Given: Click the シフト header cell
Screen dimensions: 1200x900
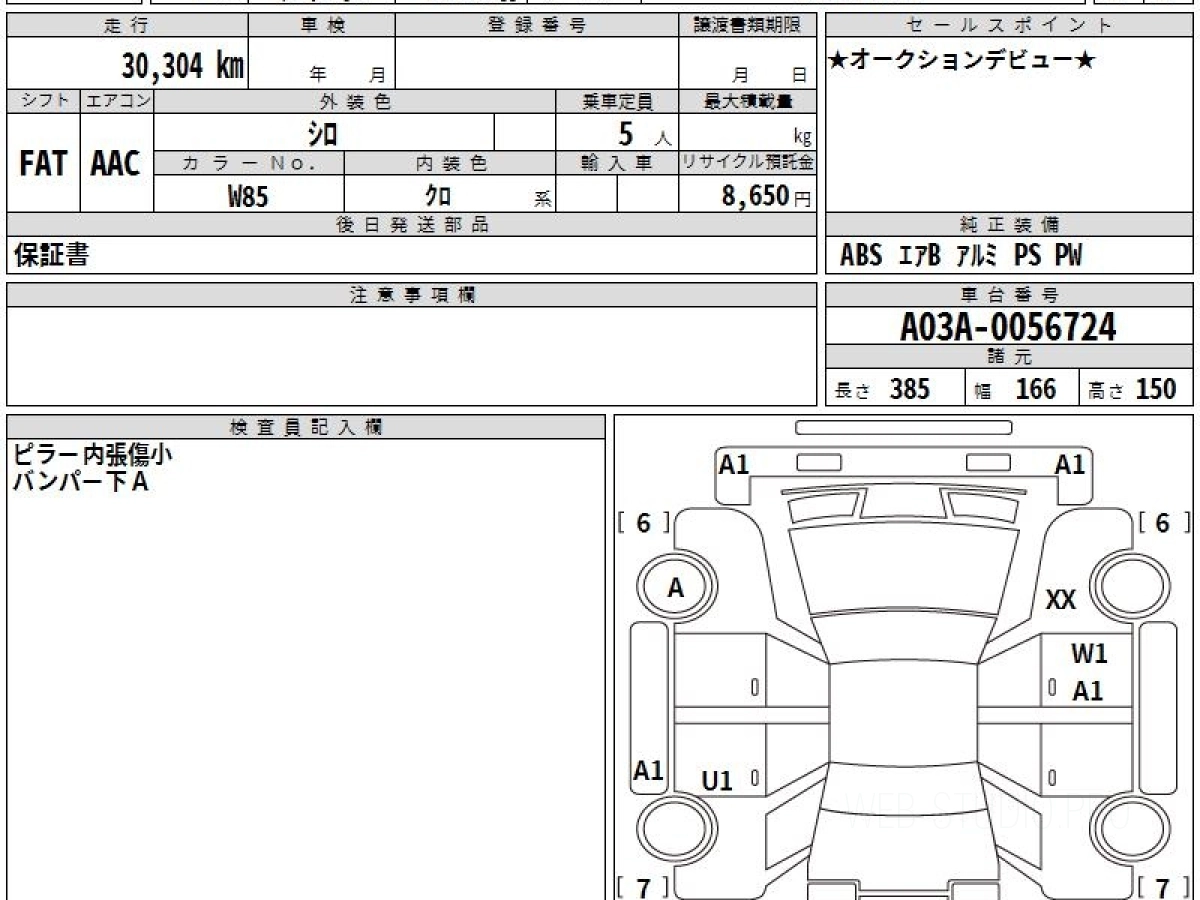Looking at the screenshot, I should point(43,101).
